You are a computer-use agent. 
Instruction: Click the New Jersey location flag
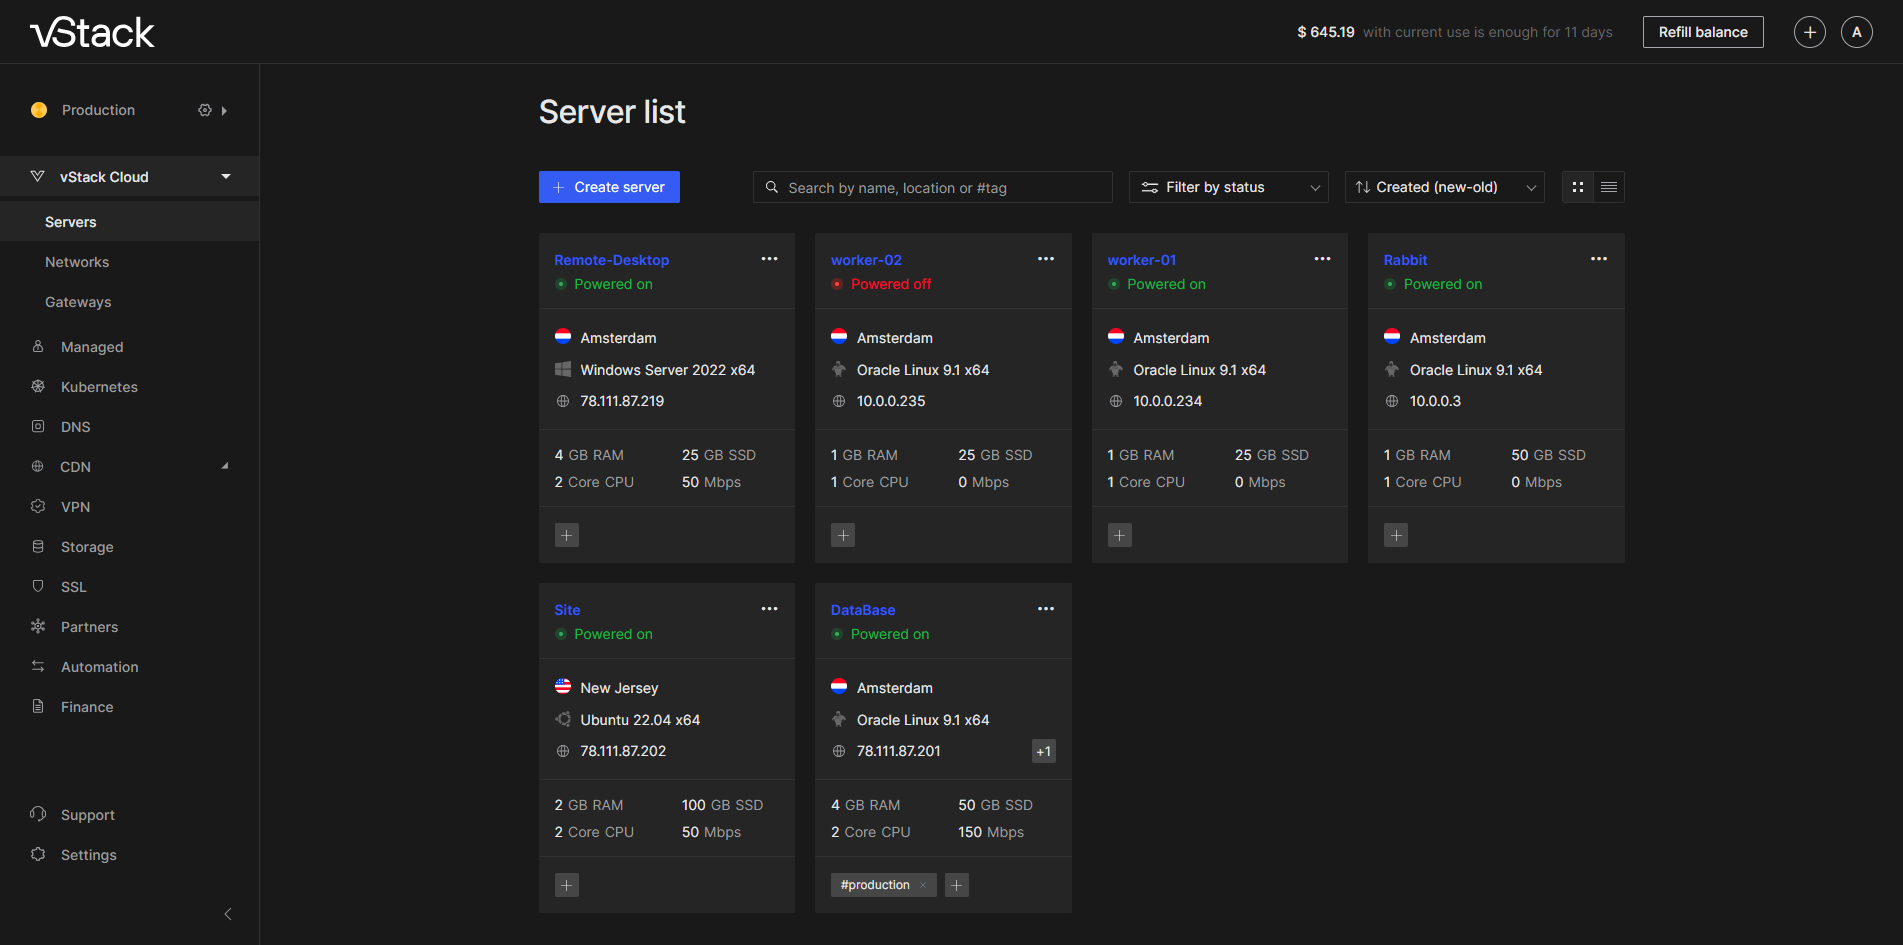pyautogui.click(x=563, y=687)
